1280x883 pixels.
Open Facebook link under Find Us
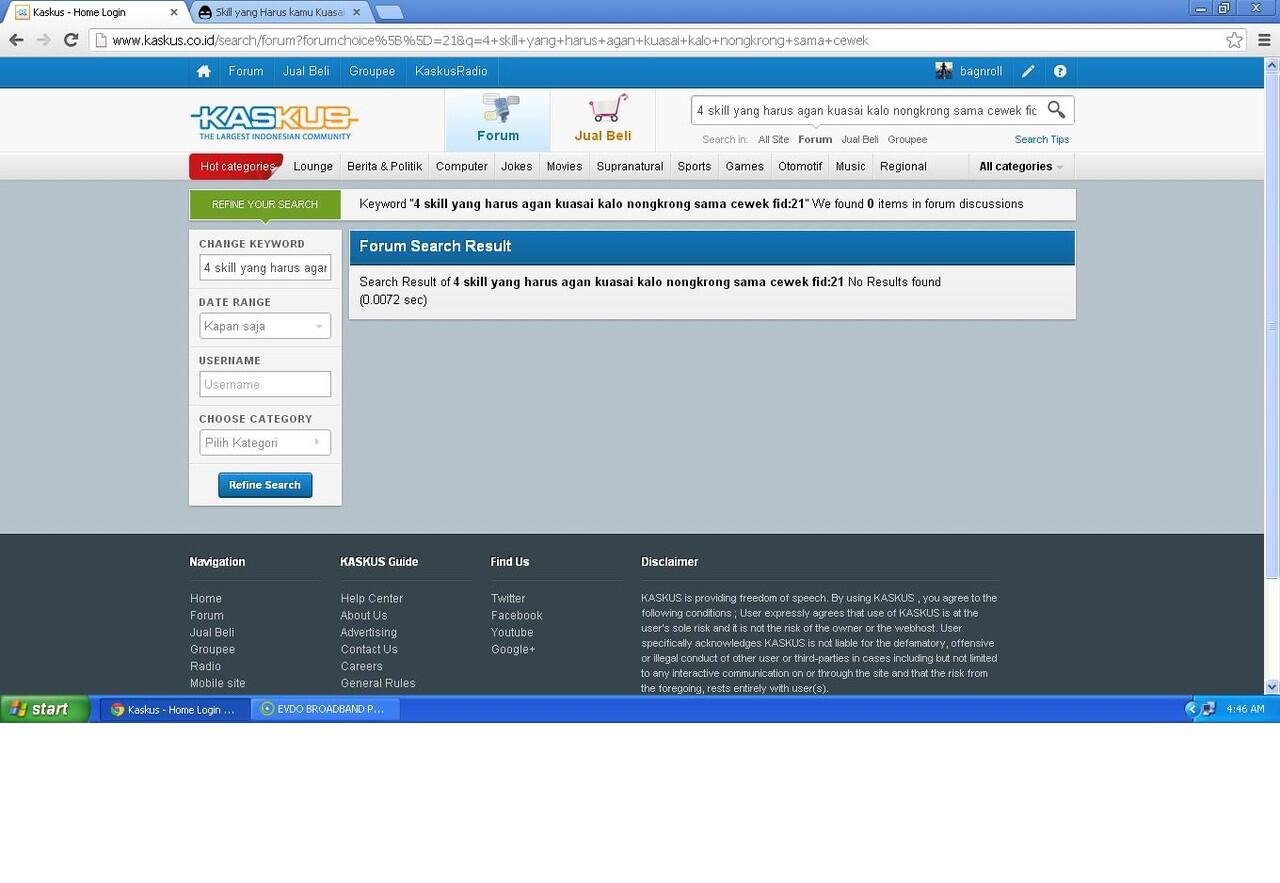click(x=517, y=615)
